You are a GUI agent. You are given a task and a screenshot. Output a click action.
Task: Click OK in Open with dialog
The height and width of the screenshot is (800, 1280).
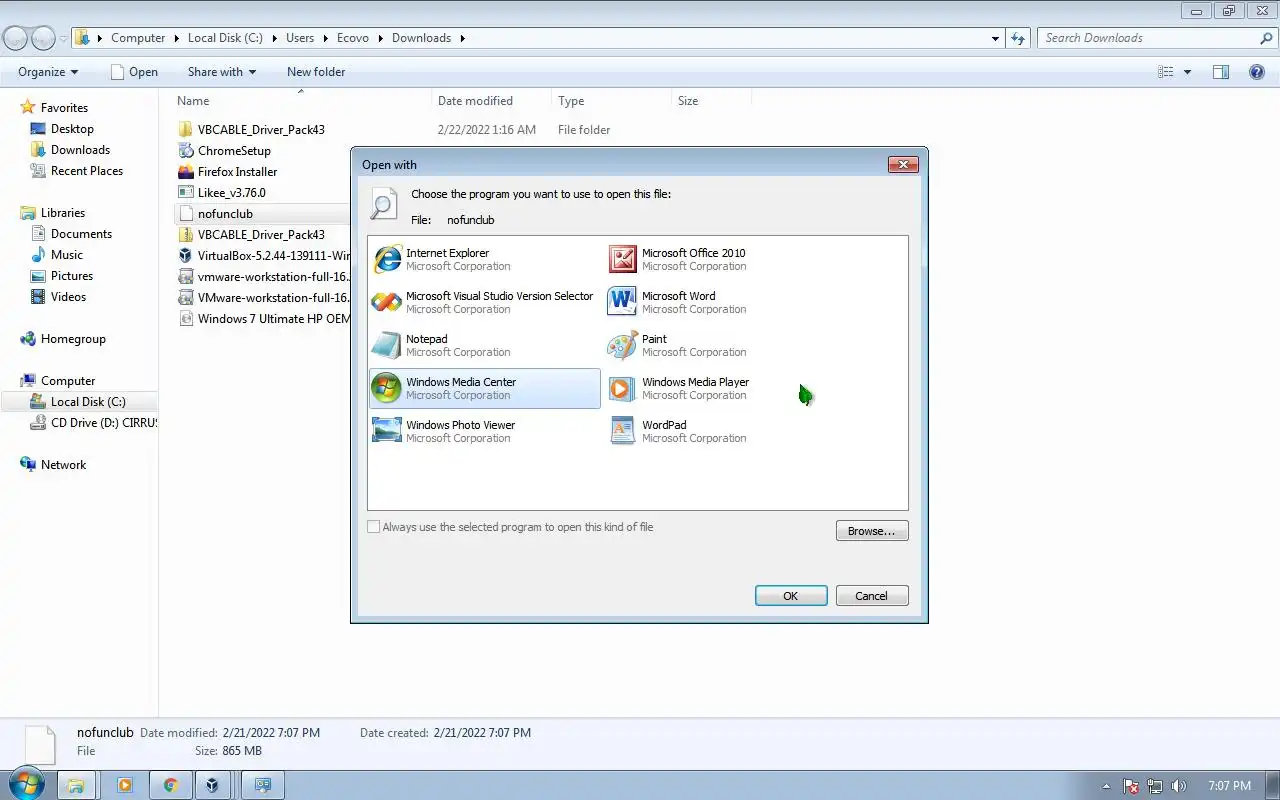pos(791,596)
